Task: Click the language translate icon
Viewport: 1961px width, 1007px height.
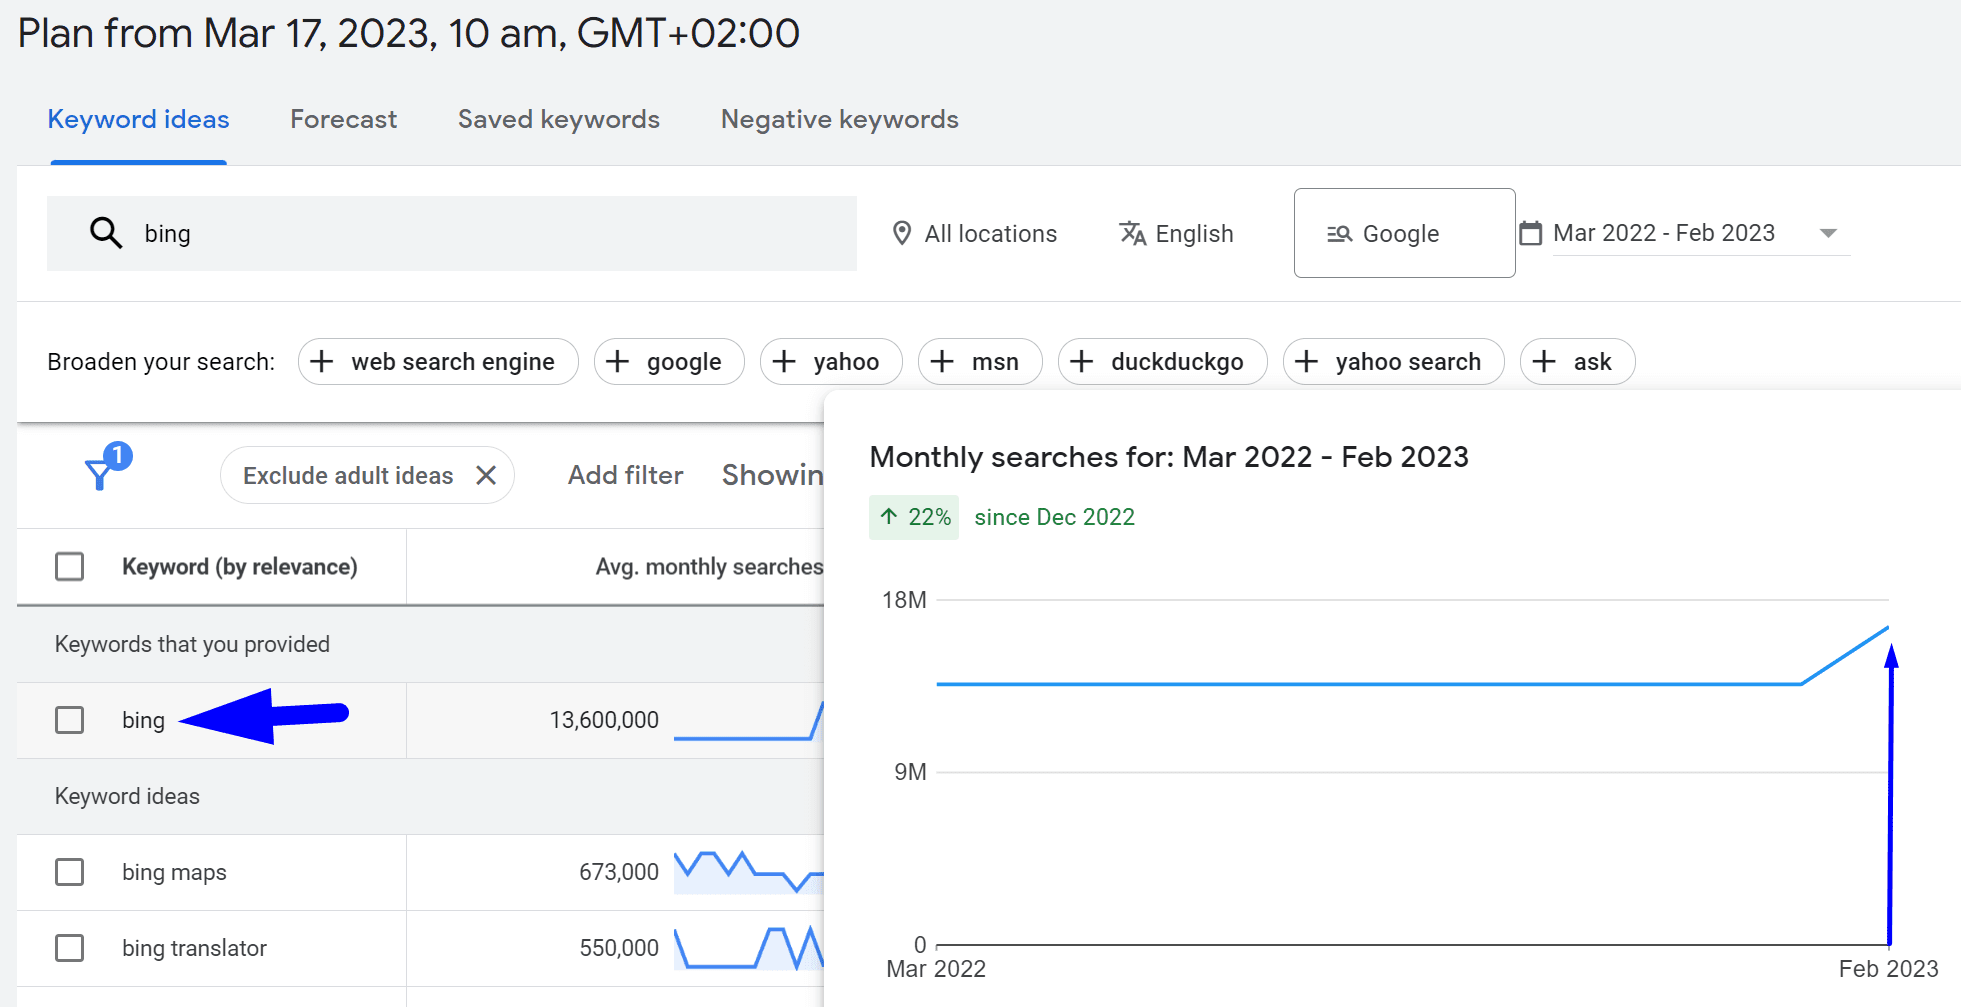Action: pos(1132,233)
